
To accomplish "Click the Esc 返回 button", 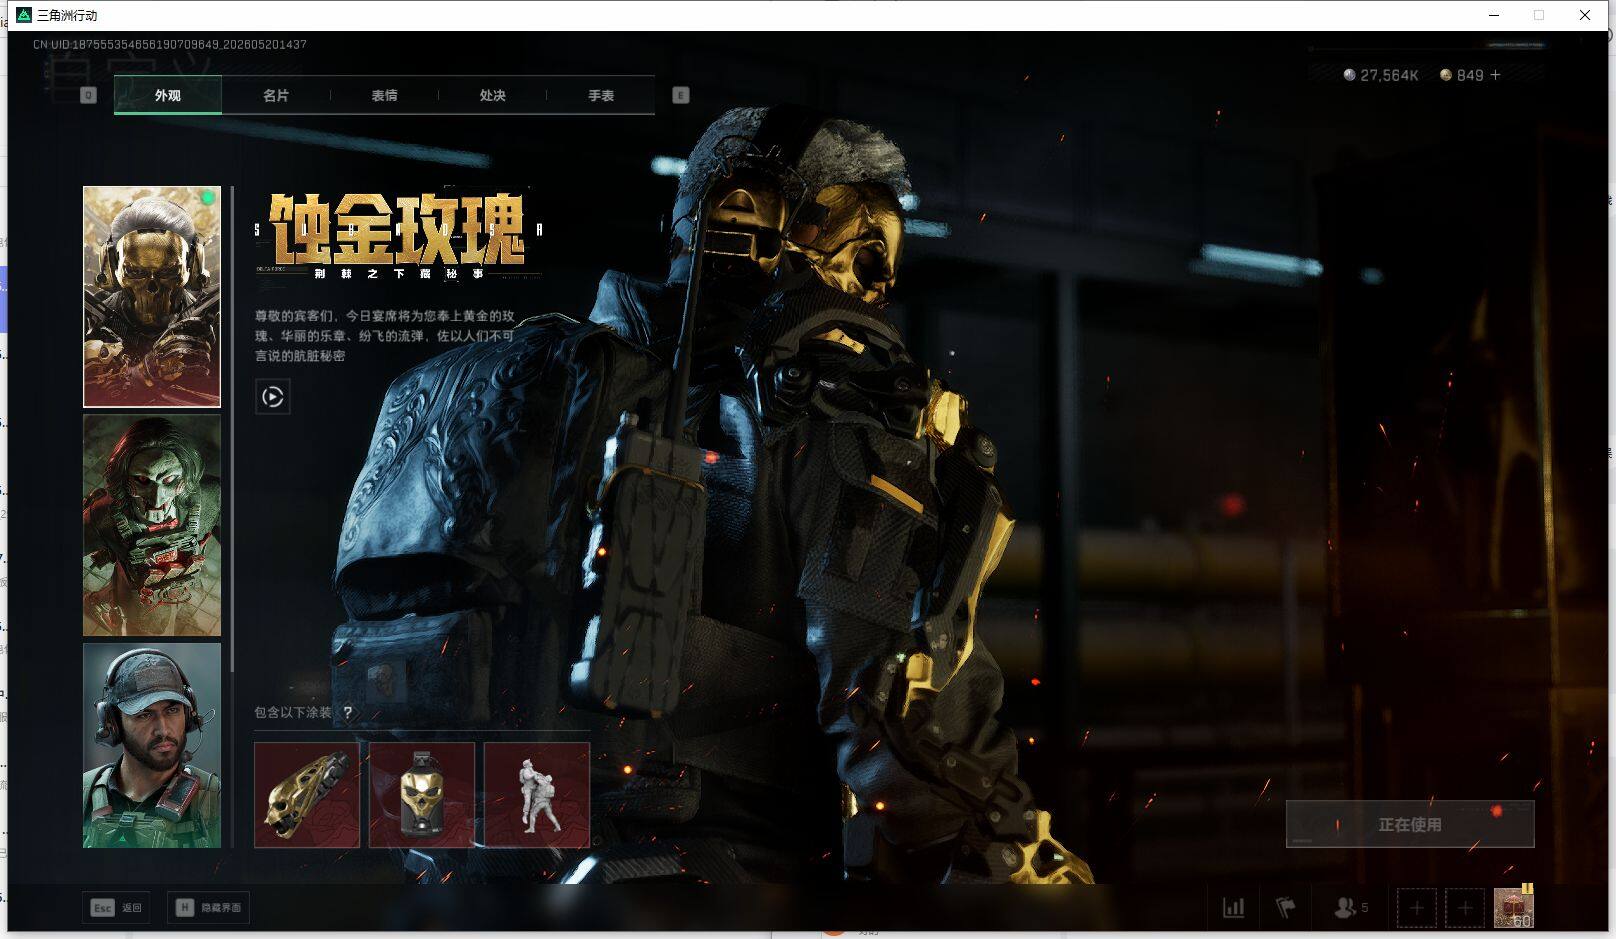I will coord(116,908).
